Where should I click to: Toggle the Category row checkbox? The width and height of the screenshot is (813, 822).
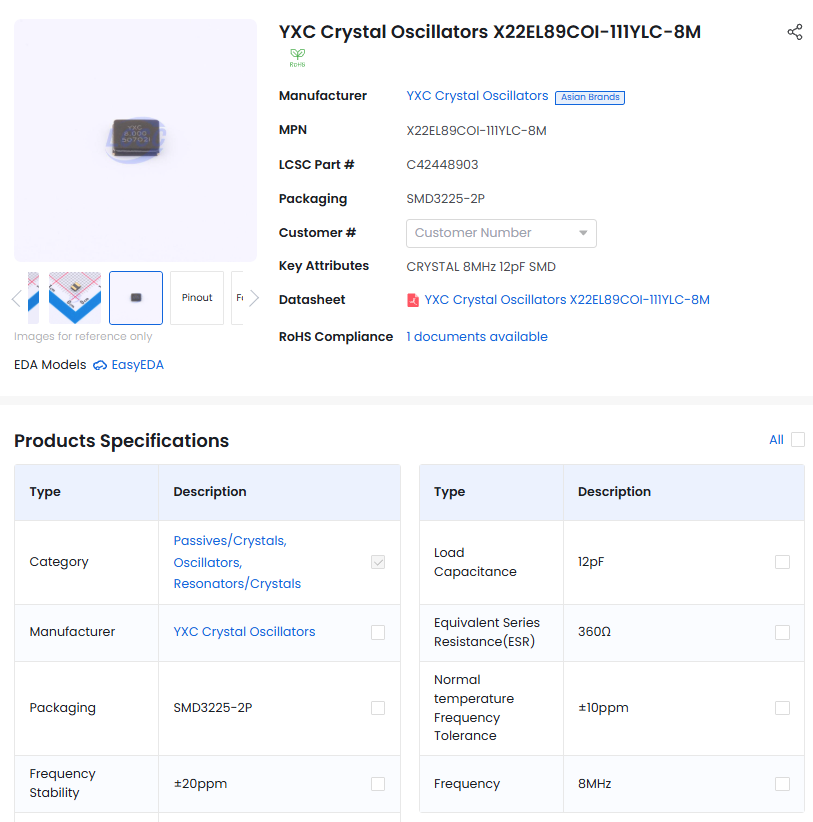click(378, 562)
